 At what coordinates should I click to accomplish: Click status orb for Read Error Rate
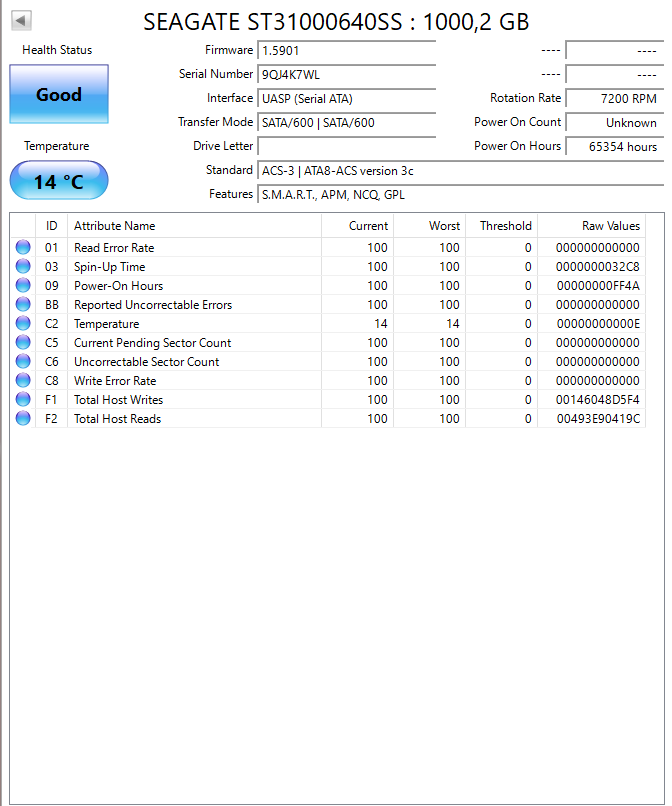point(23,247)
